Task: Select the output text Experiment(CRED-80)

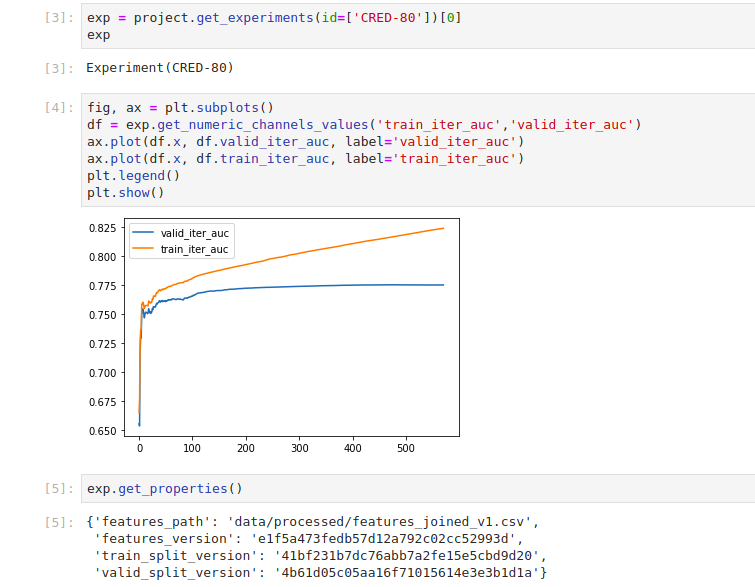Action: [160, 68]
